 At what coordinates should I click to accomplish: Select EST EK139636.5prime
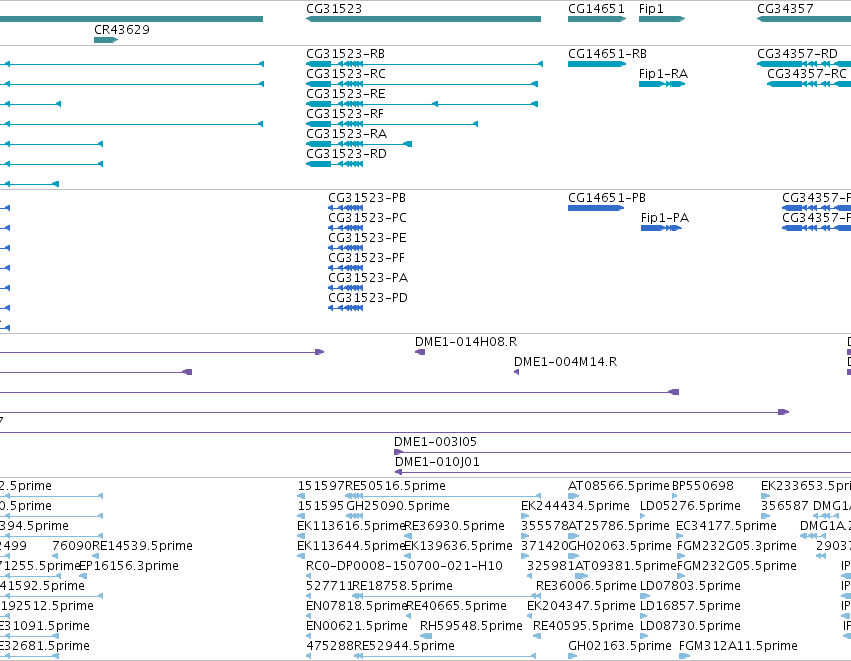pos(408,556)
